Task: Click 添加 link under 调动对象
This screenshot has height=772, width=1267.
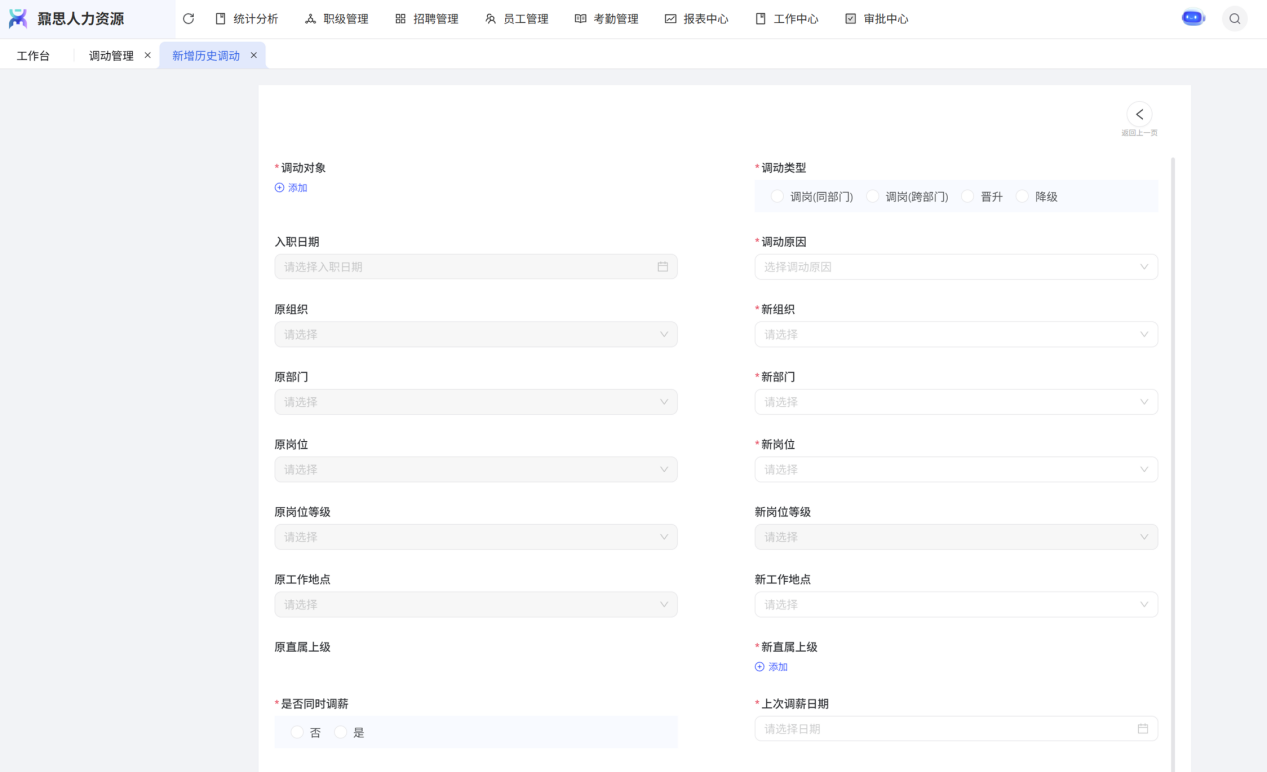Action: (292, 188)
